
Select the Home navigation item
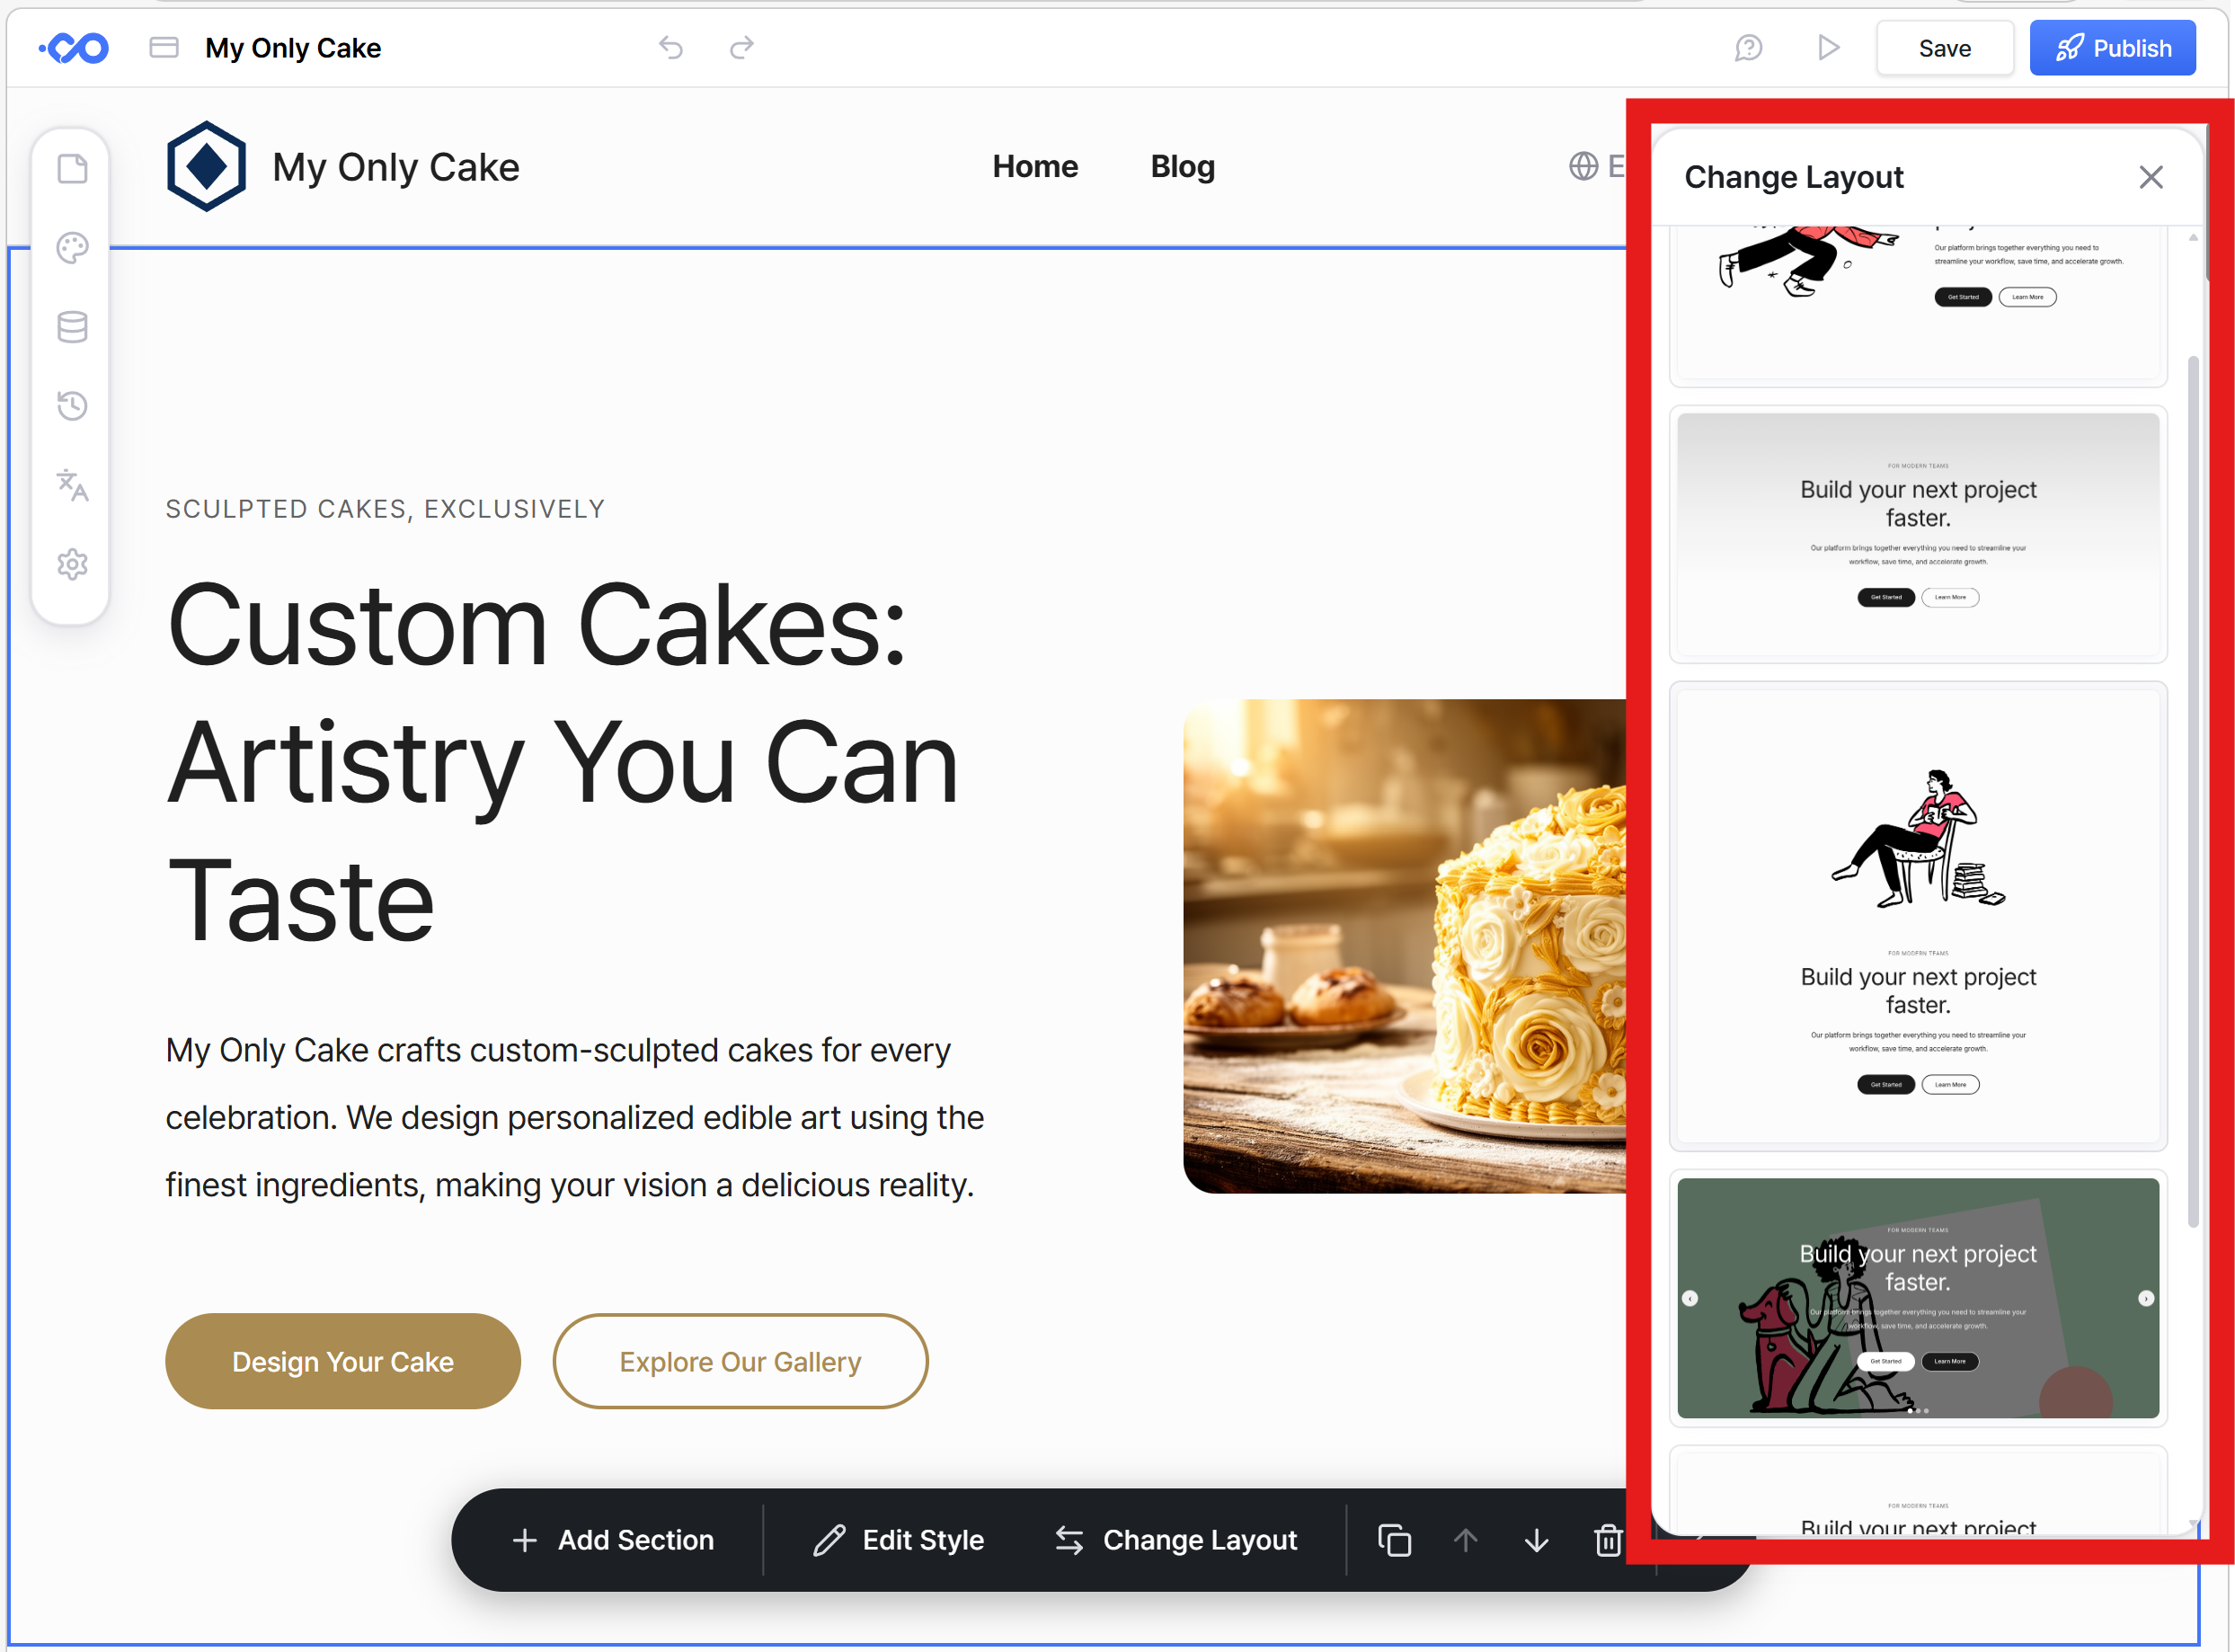click(1035, 166)
